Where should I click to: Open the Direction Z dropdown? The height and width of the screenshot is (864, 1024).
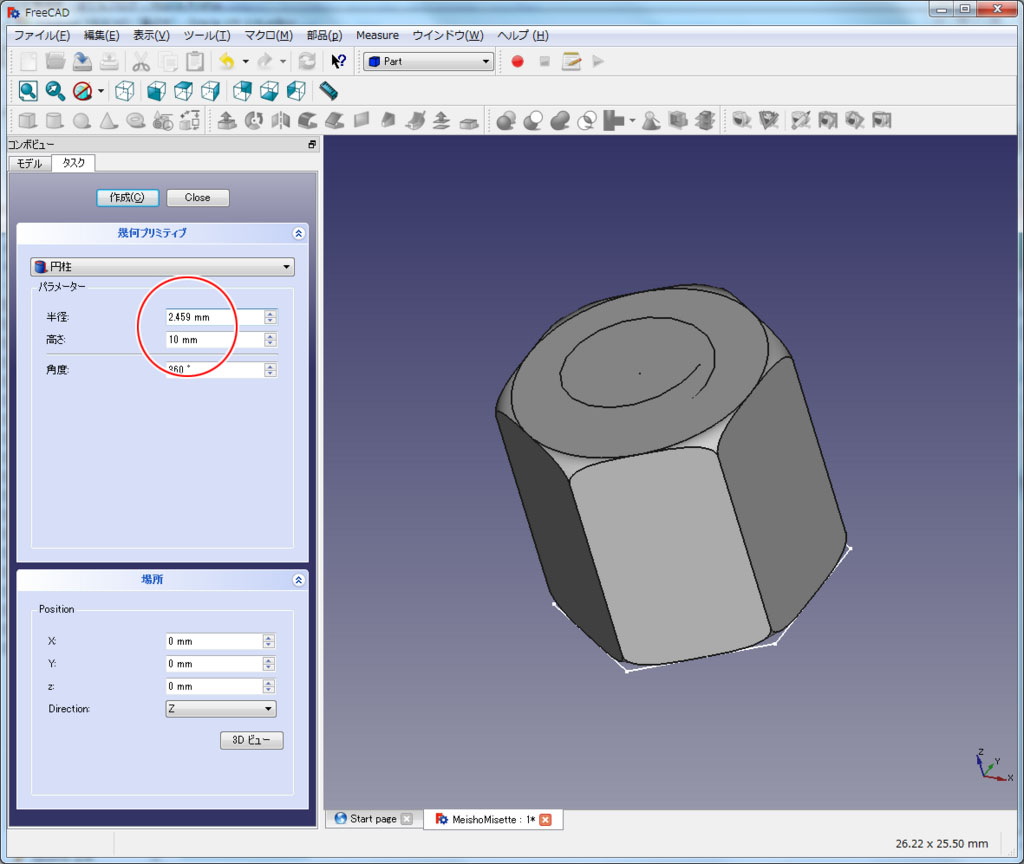(221, 709)
